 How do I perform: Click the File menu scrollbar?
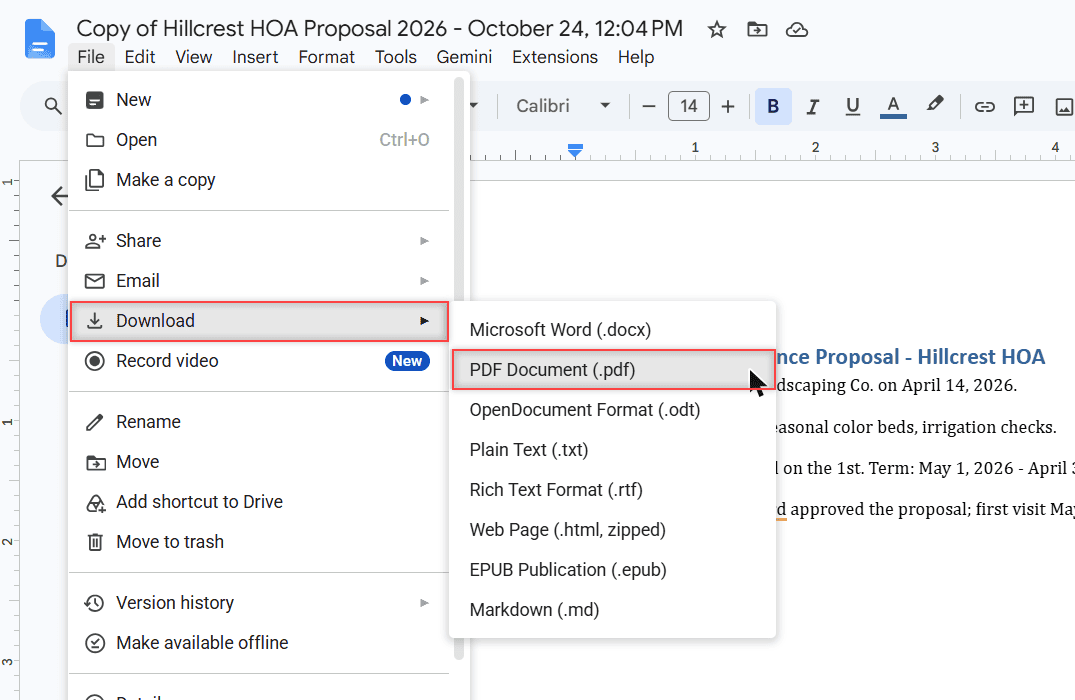(459, 369)
